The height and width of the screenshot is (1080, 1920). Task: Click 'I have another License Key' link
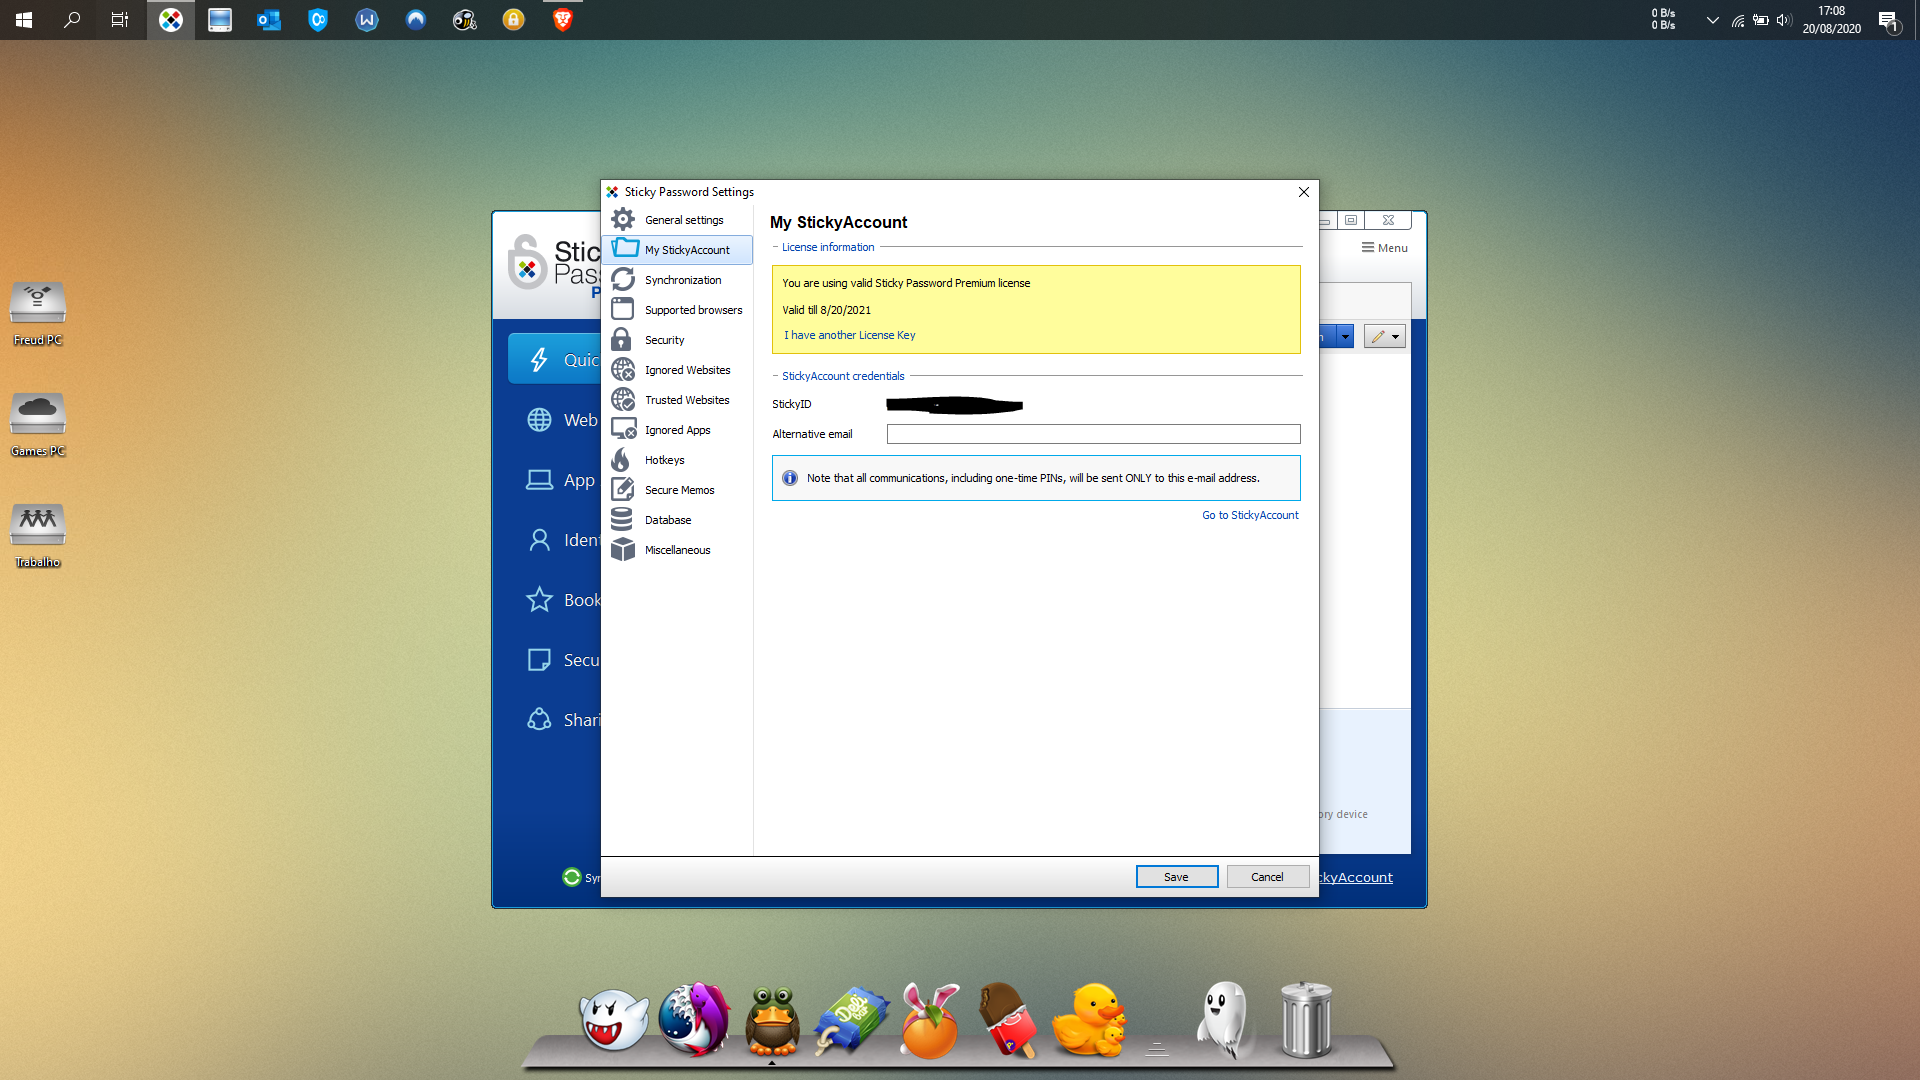pos(849,335)
